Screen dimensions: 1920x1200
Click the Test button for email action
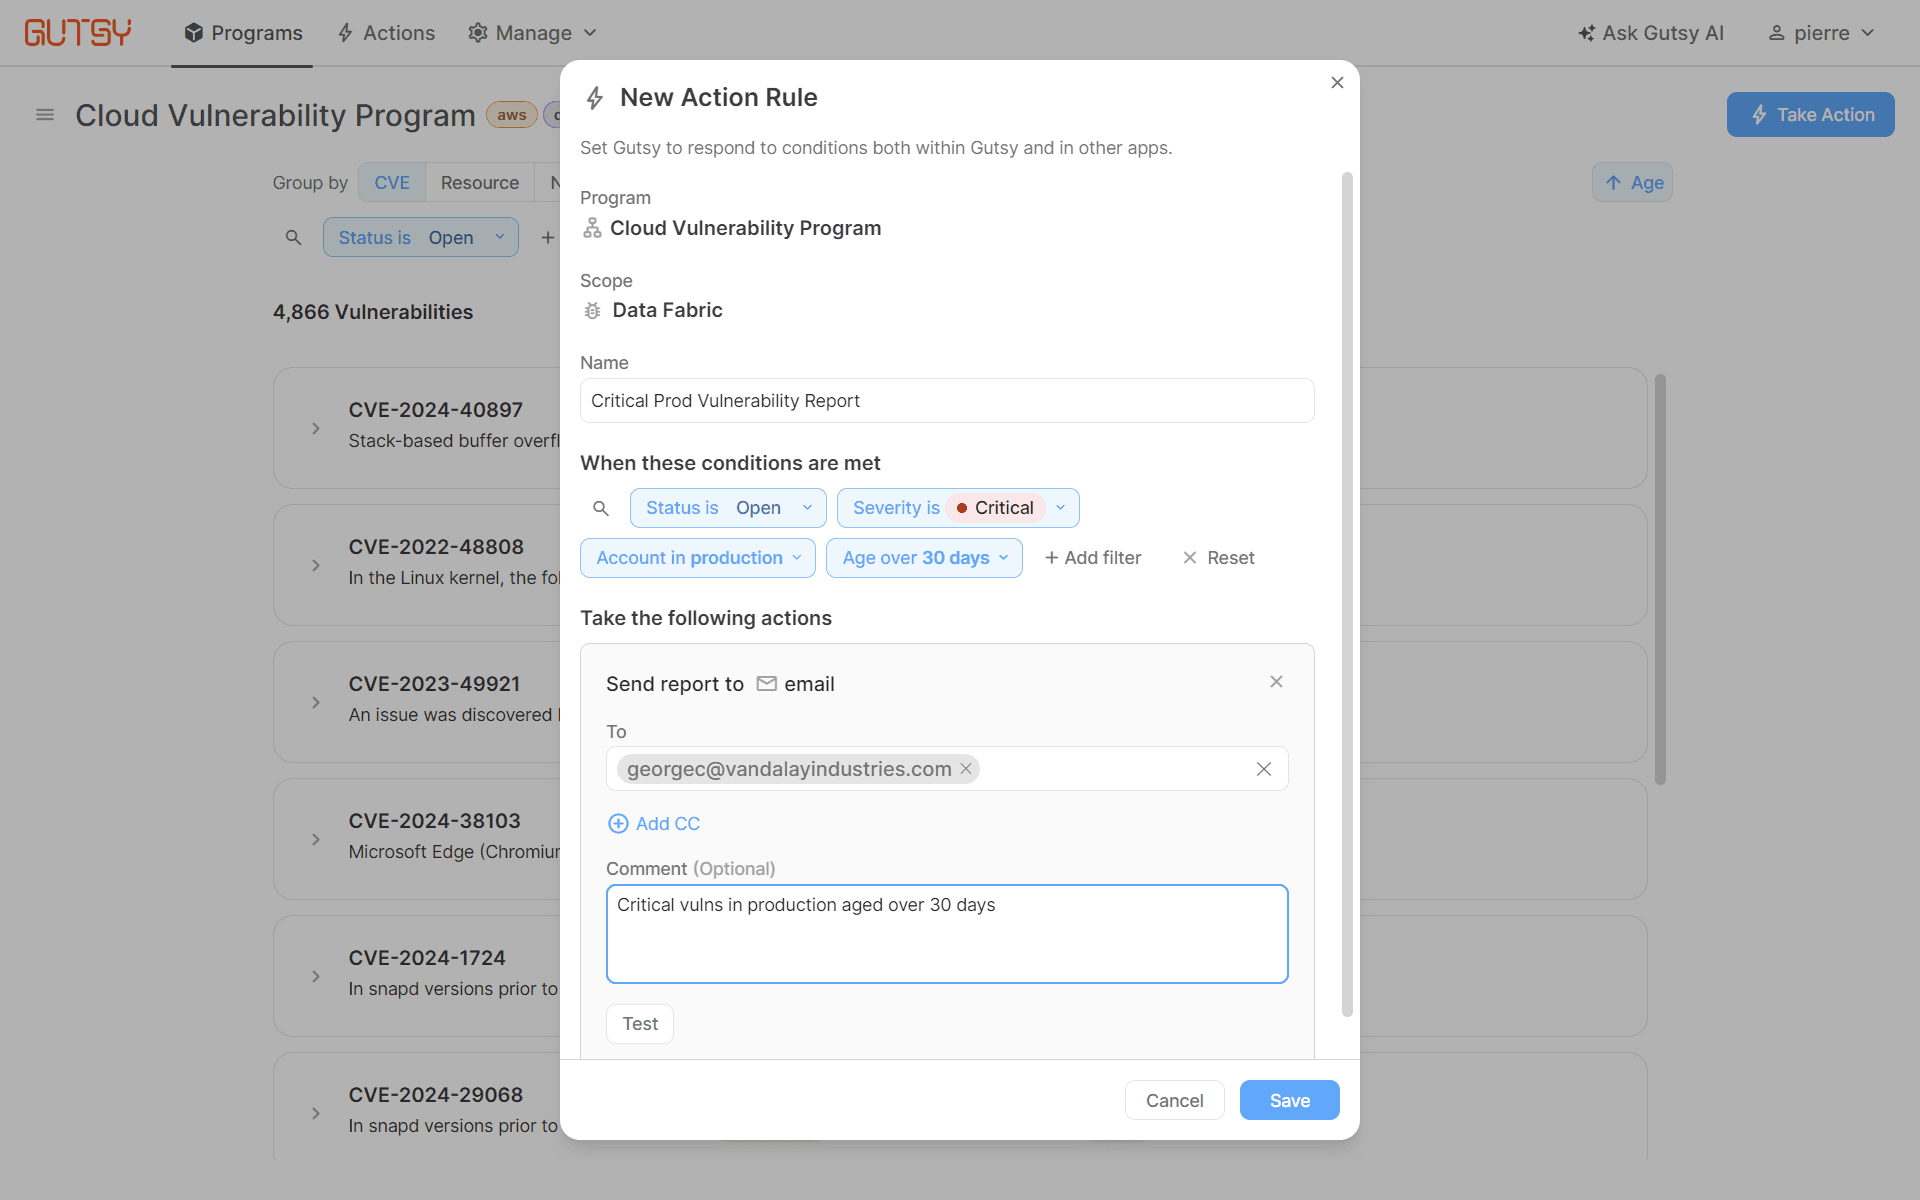click(x=639, y=1023)
